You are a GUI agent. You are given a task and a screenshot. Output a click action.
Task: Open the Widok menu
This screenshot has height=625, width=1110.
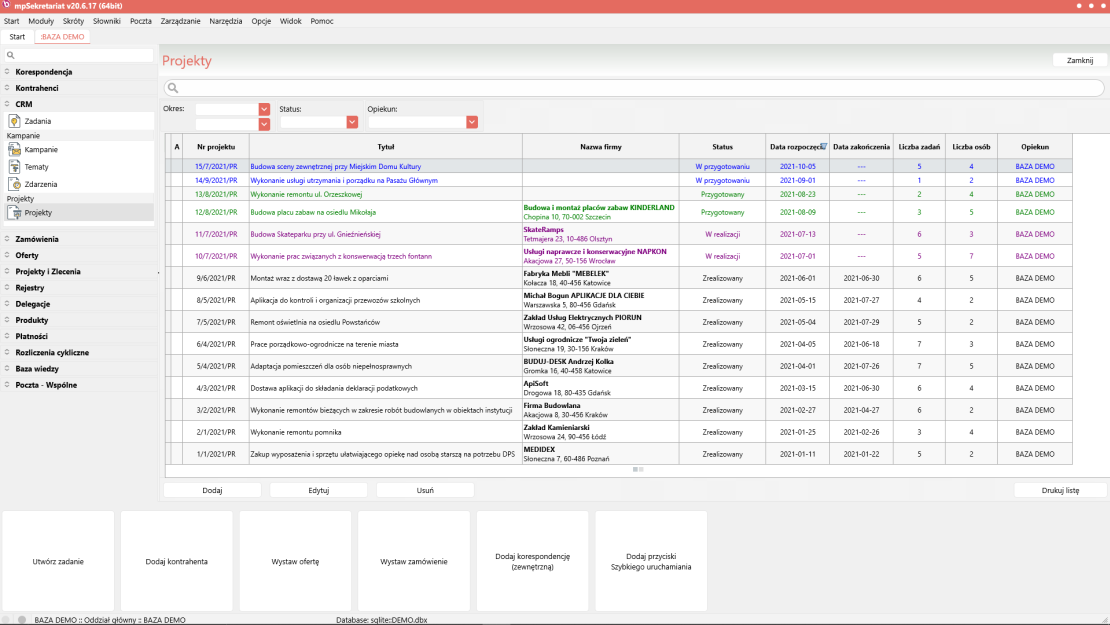pyautogui.click(x=290, y=21)
